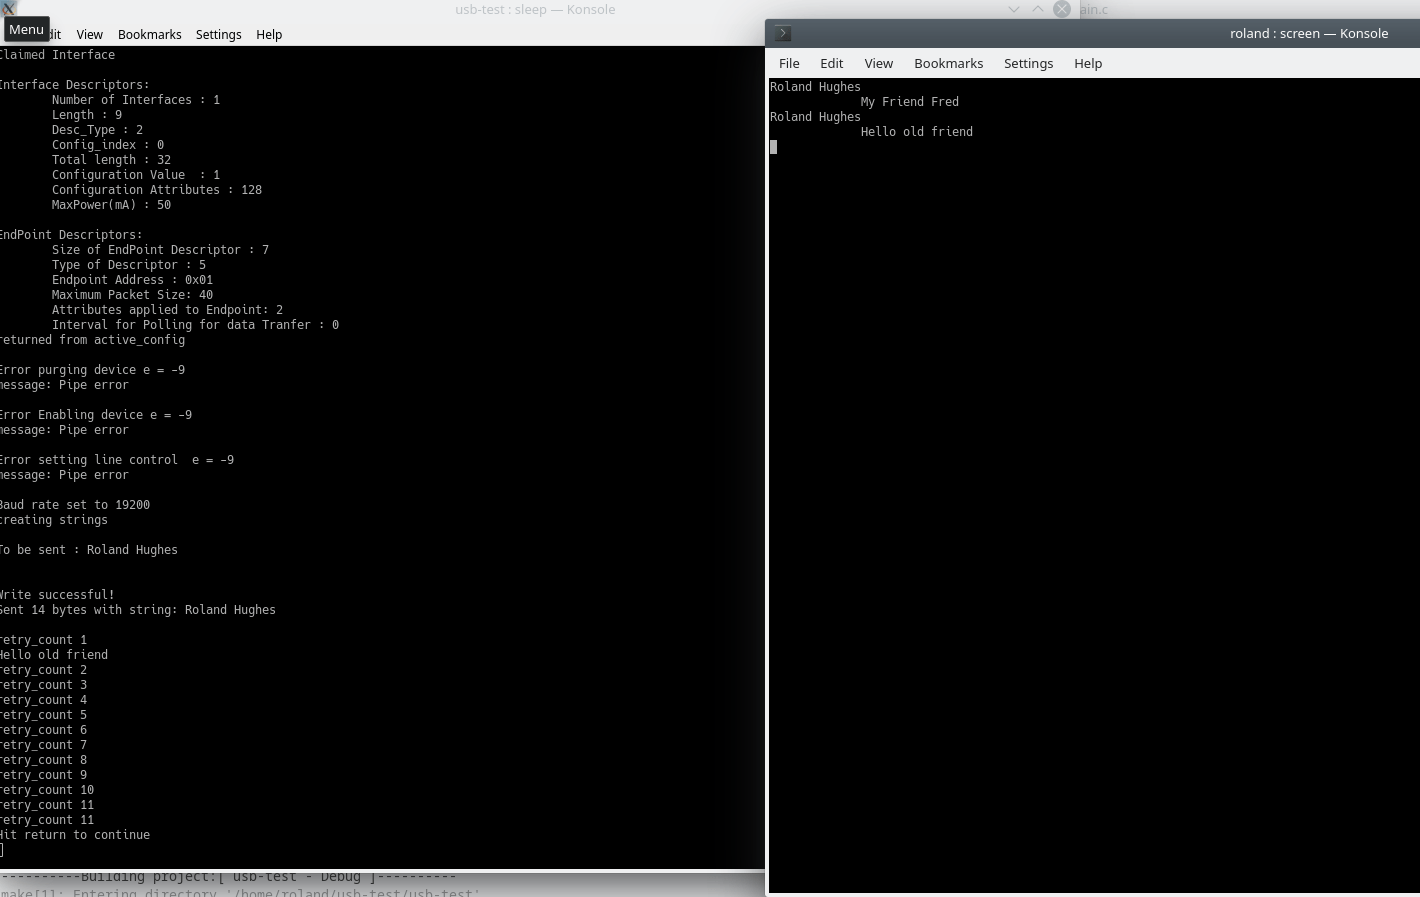1420x897 pixels.
Task: Click the Menu button at top-left corner
Action: [x=26, y=29]
